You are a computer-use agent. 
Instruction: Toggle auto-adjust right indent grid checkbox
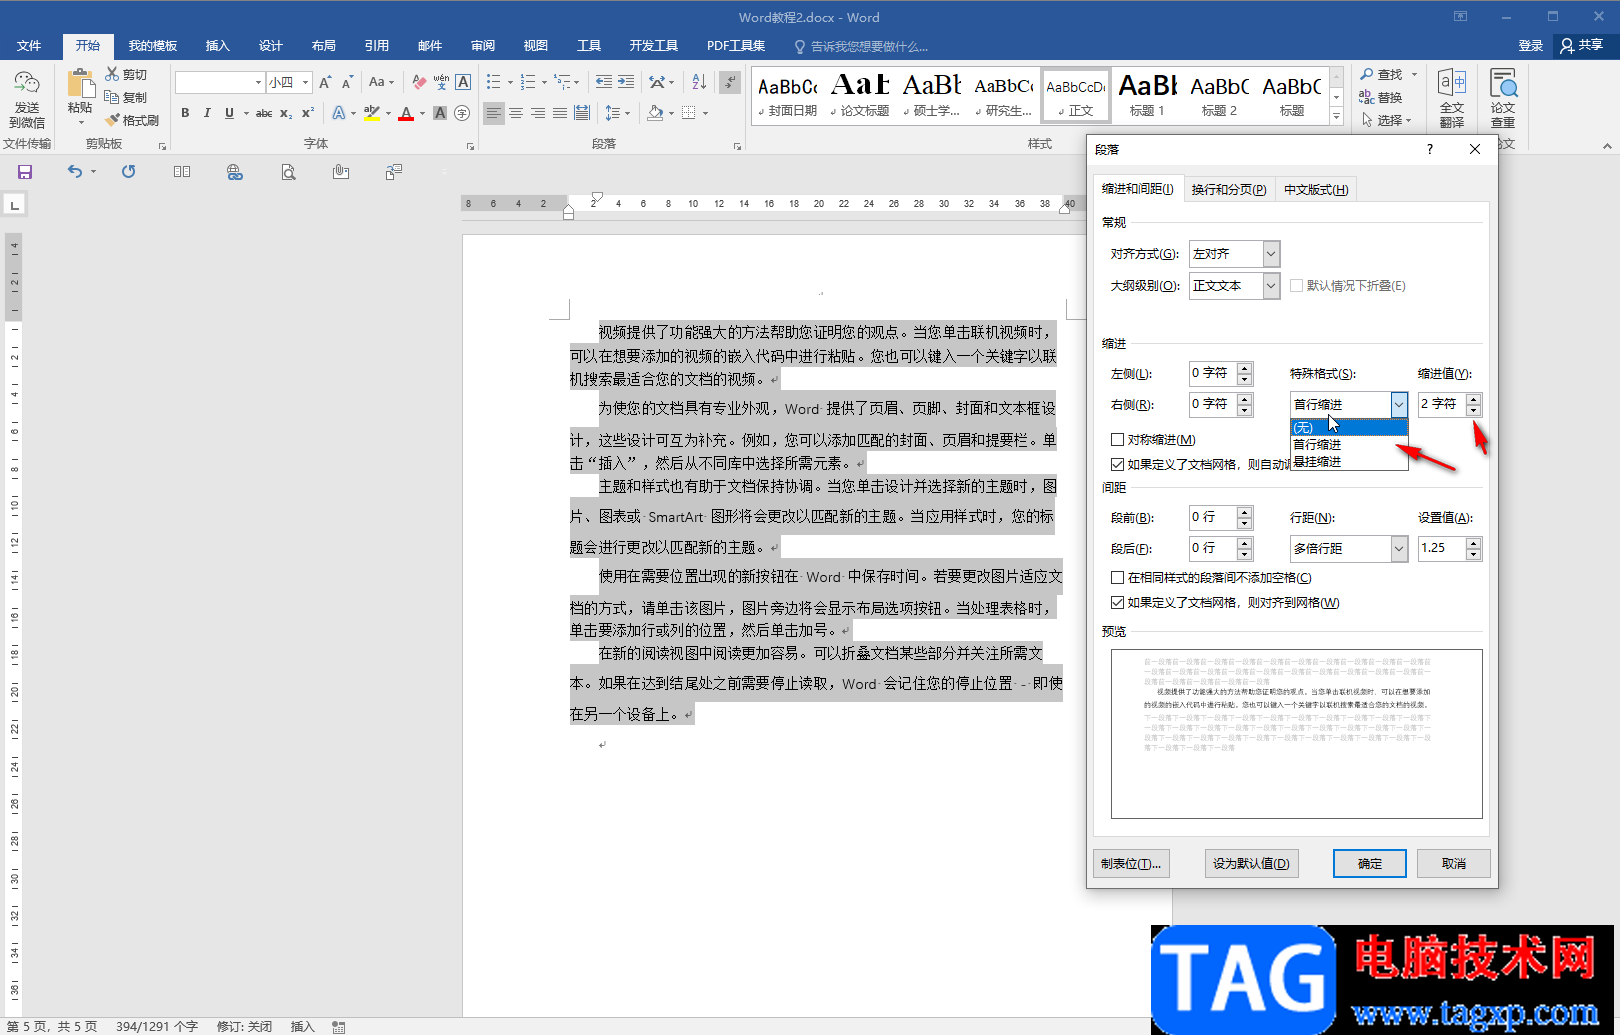pyautogui.click(x=1118, y=464)
